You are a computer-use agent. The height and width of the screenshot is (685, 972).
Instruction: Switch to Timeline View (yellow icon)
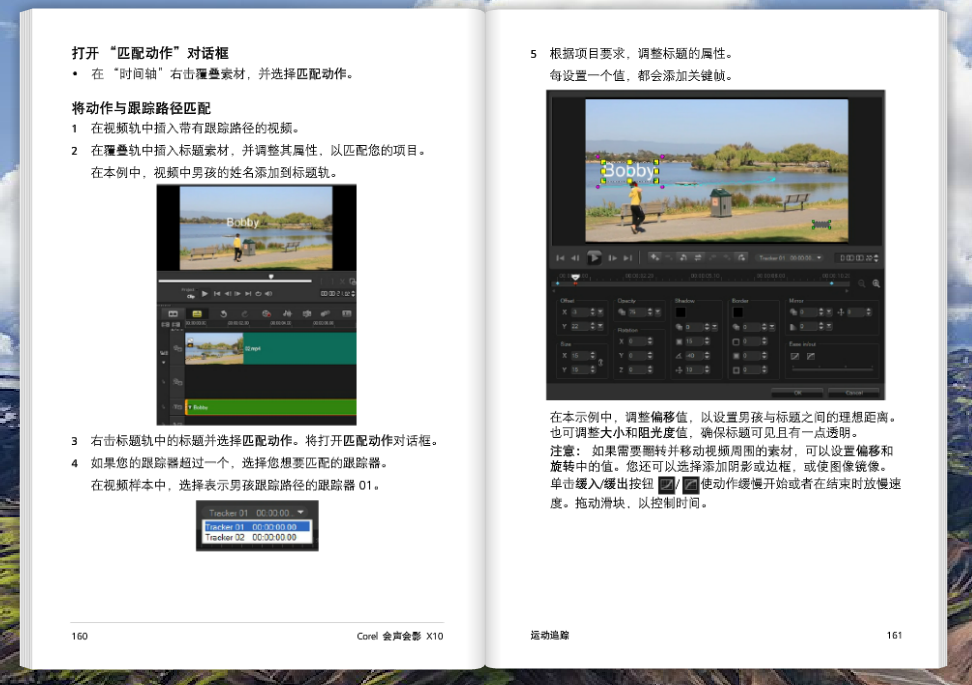click(197, 314)
